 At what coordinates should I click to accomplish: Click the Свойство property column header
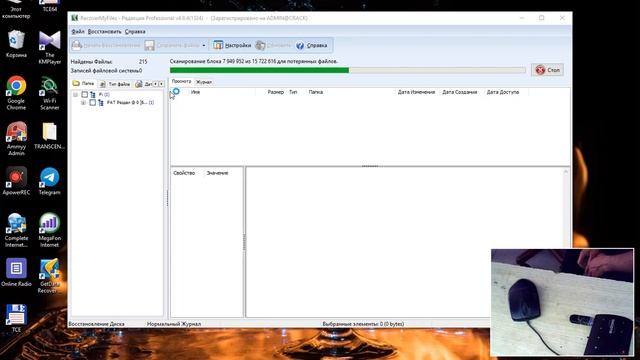[x=184, y=173]
